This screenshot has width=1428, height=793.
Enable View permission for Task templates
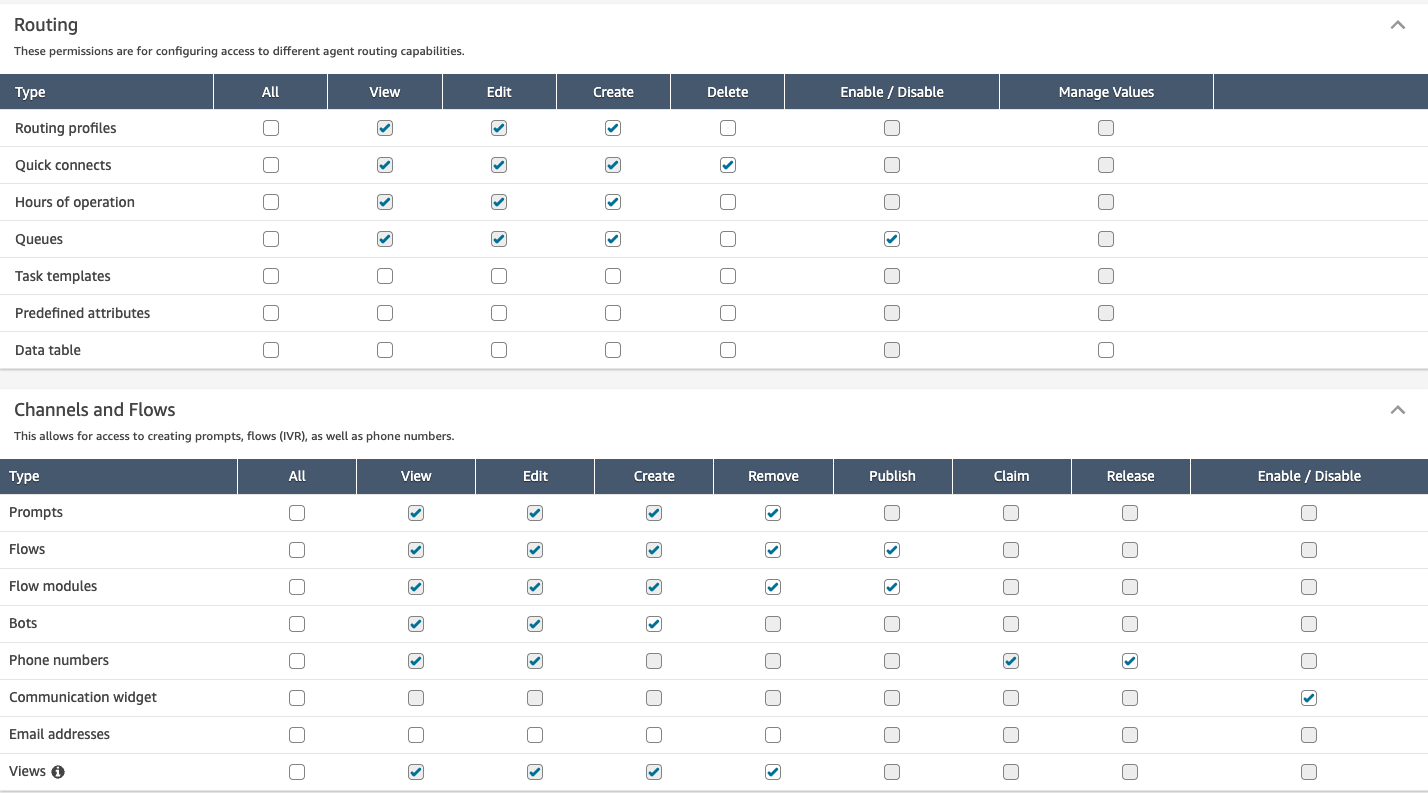click(x=385, y=276)
